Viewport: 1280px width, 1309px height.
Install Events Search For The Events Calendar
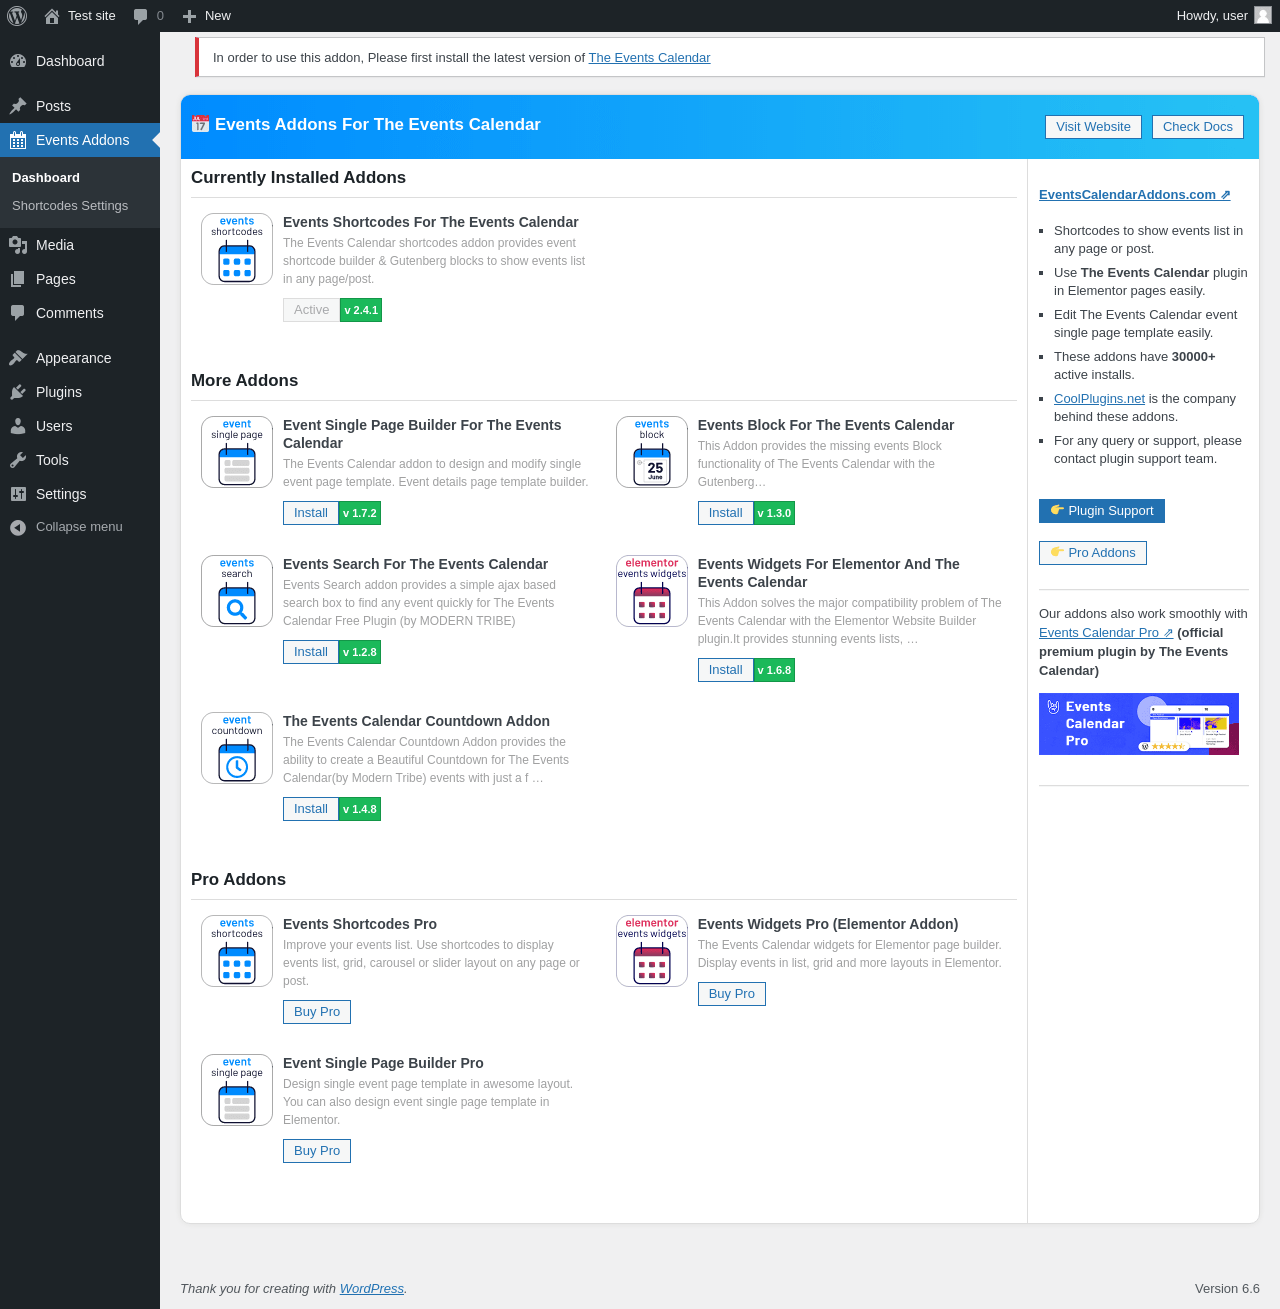coord(311,652)
